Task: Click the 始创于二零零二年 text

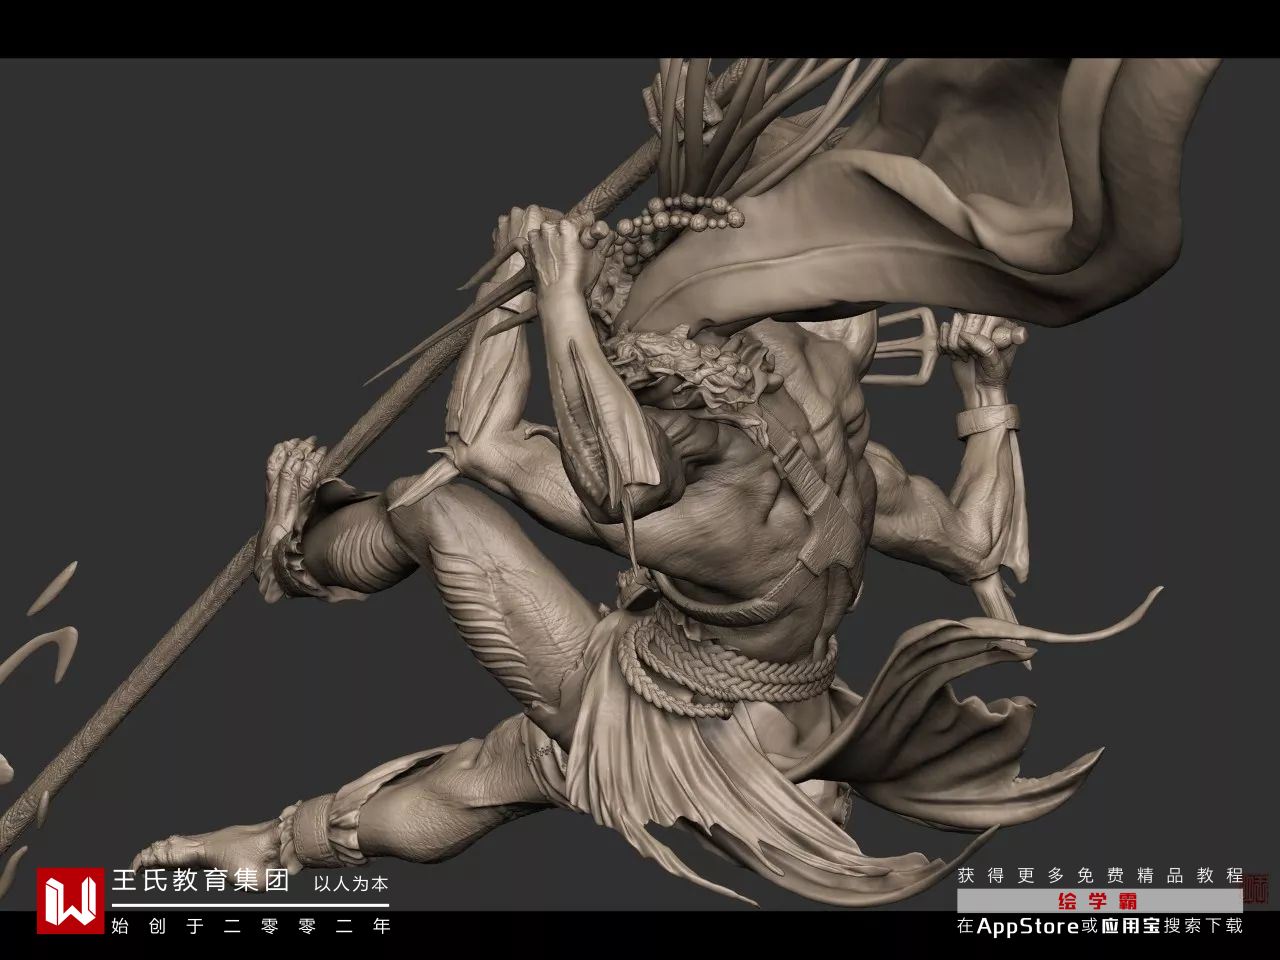Action: click(x=250, y=926)
